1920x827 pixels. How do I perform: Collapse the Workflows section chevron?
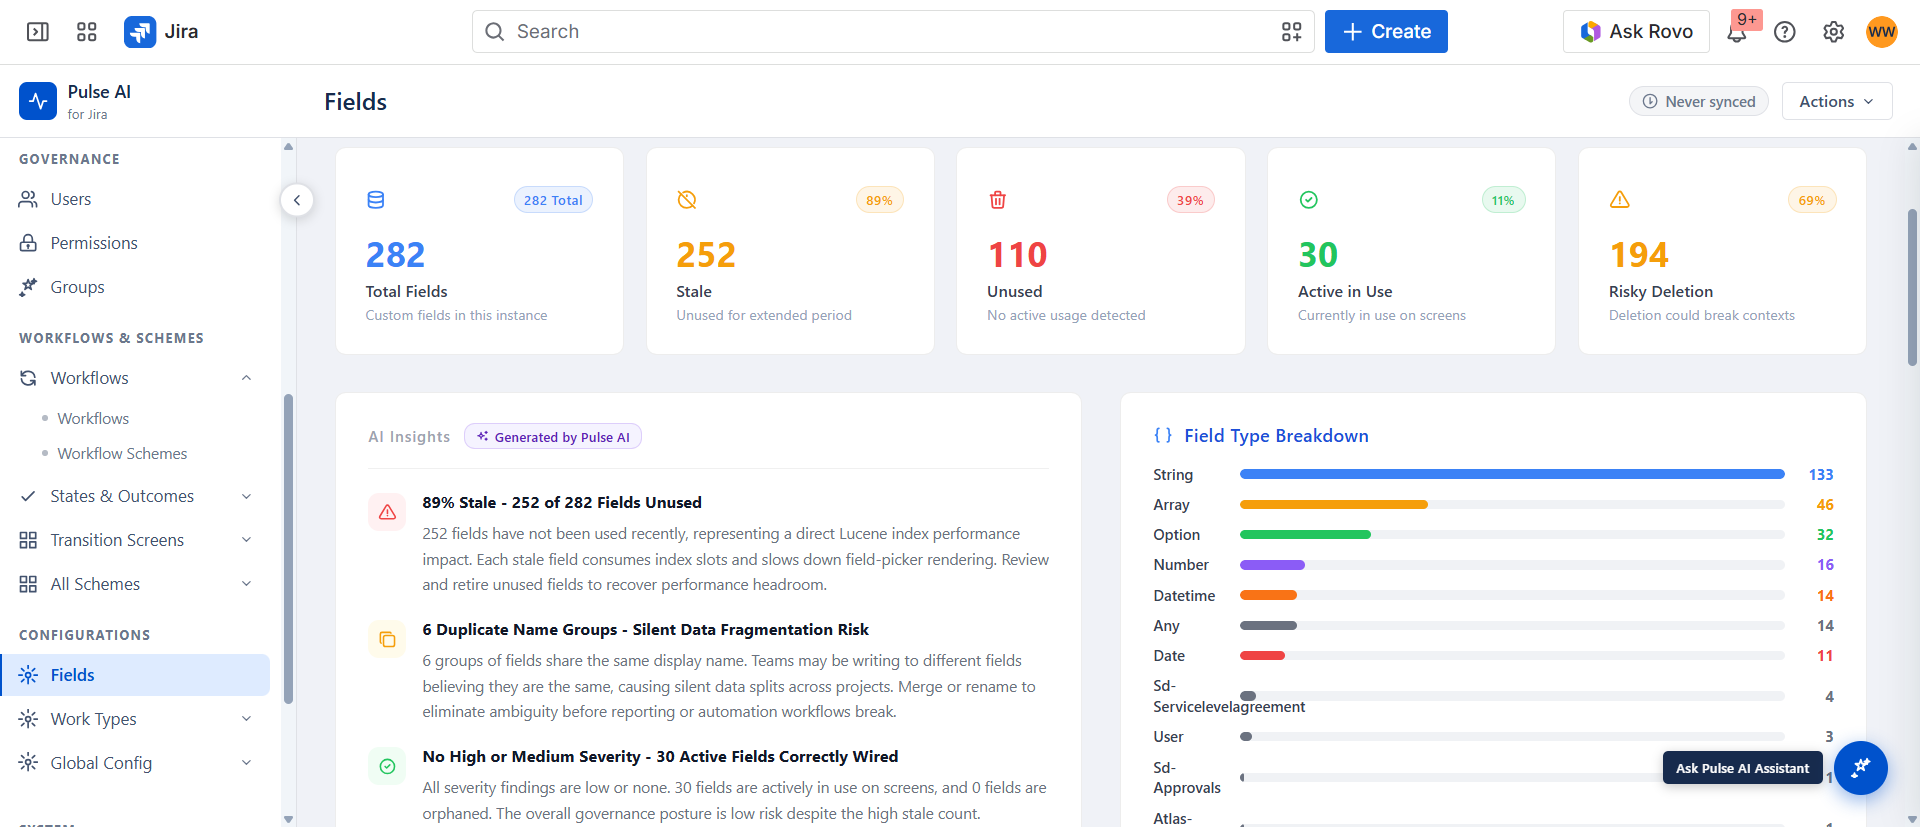pyautogui.click(x=246, y=378)
